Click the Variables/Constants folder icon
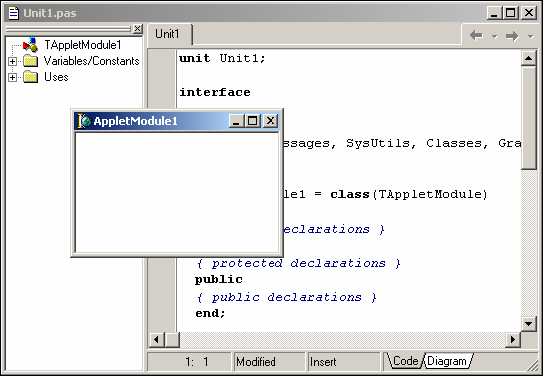The height and width of the screenshot is (376, 543). [30, 61]
